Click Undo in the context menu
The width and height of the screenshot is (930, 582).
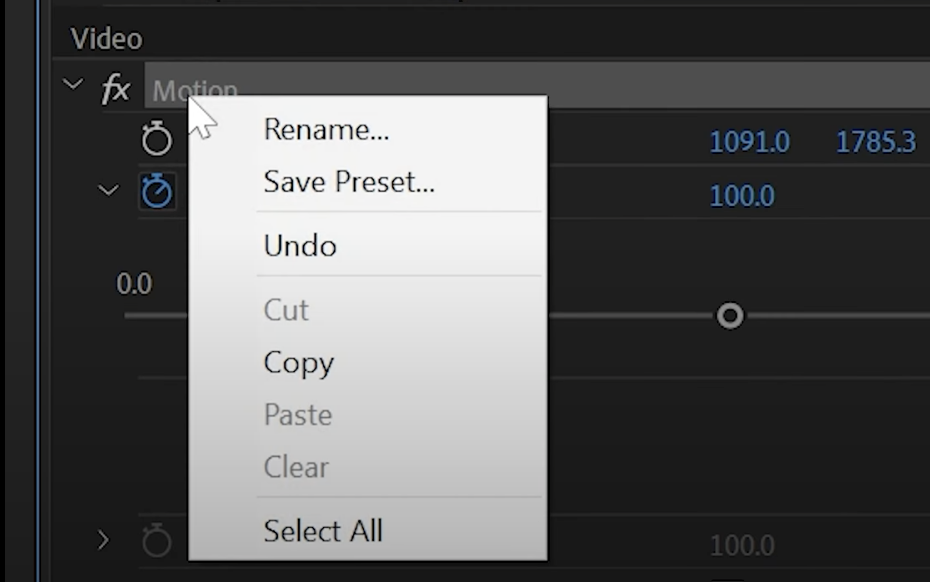pos(298,245)
